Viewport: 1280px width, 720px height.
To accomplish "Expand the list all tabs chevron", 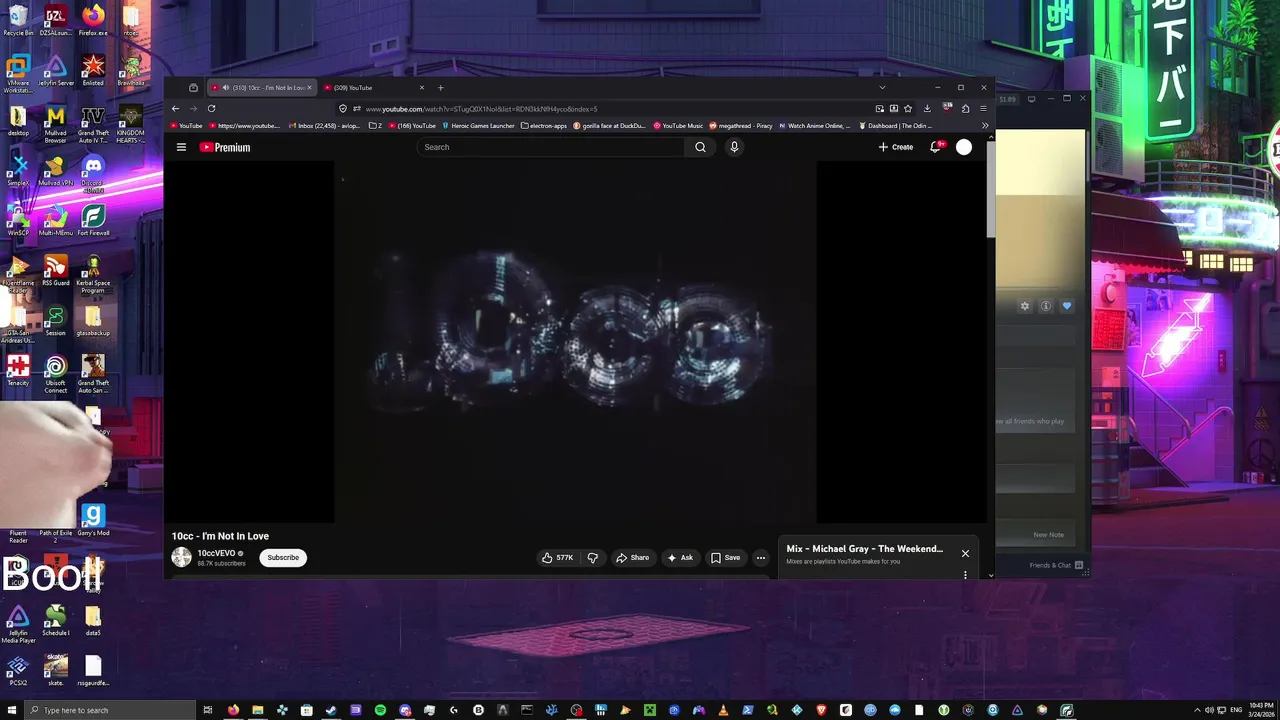I will click(x=882, y=88).
